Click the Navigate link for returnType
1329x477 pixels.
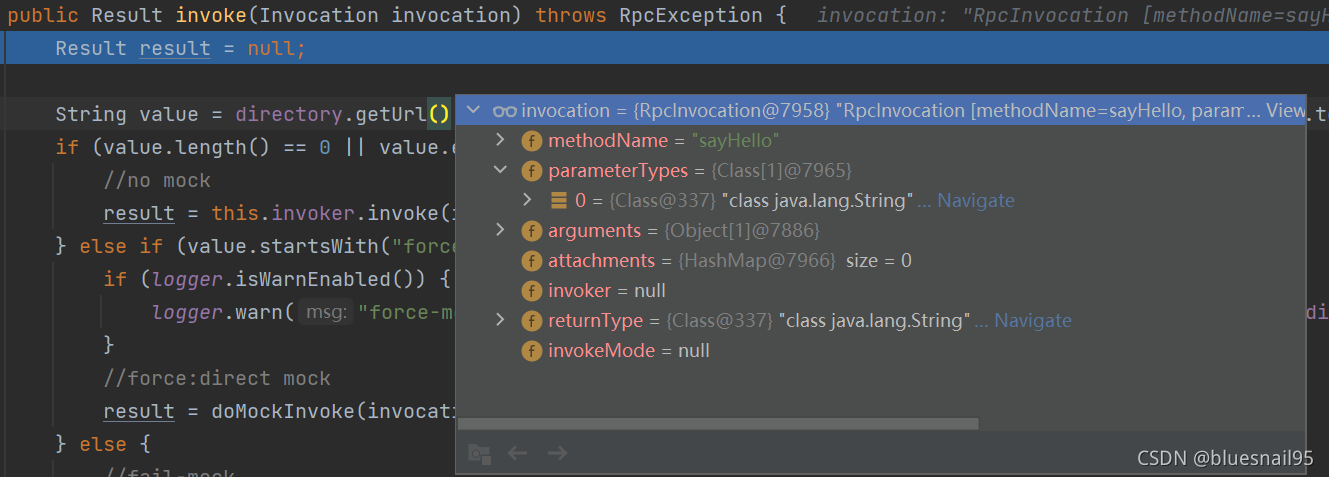pos(1032,321)
